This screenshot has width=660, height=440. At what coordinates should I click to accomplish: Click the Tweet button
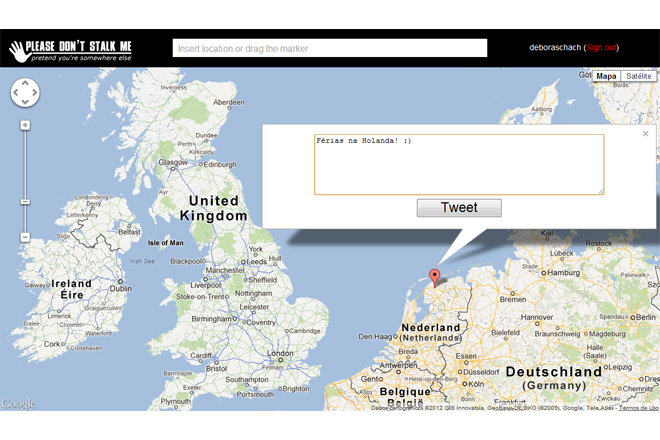point(459,208)
